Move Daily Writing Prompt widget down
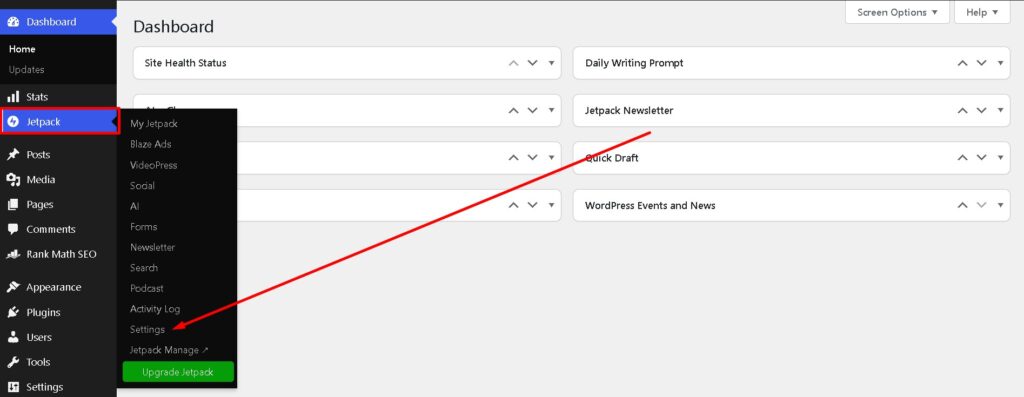This screenshot has height=397, width=1024. point(982,63)
